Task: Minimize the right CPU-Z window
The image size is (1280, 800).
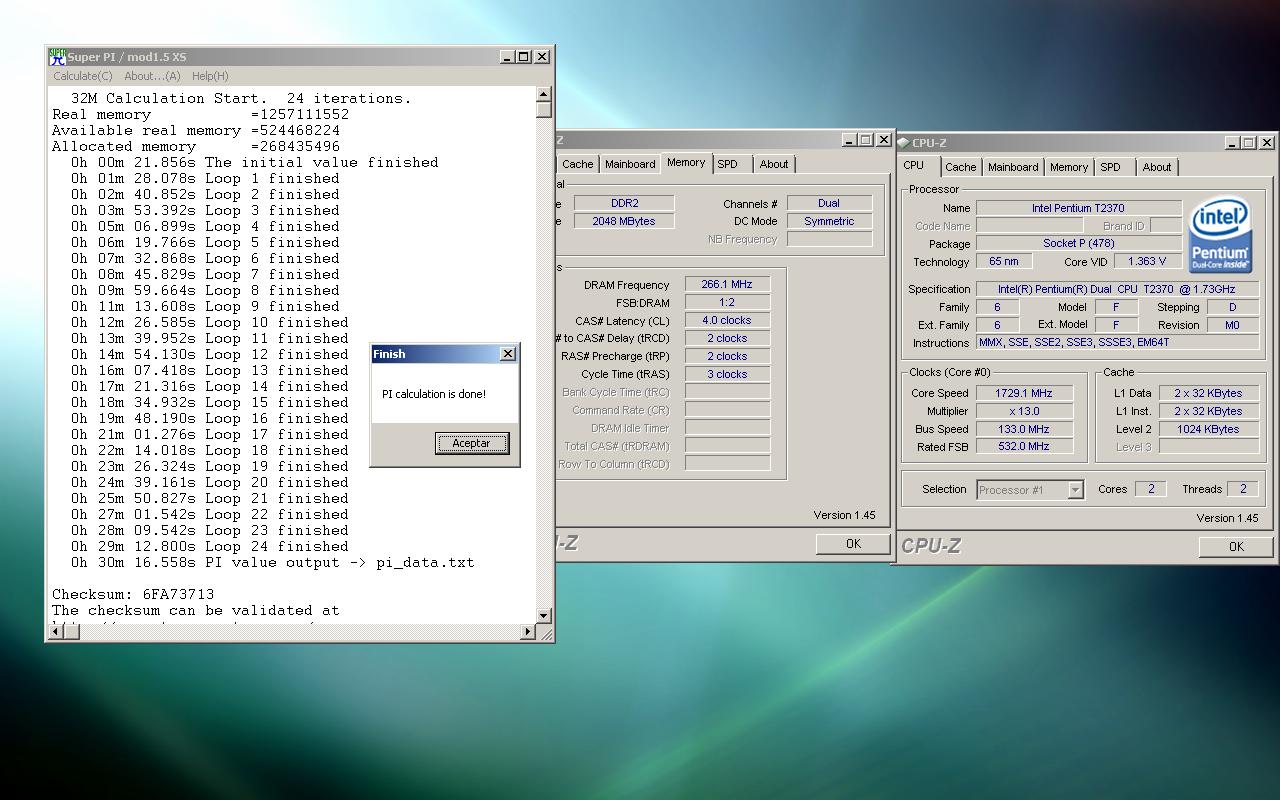Action: tap(1232, 143)
